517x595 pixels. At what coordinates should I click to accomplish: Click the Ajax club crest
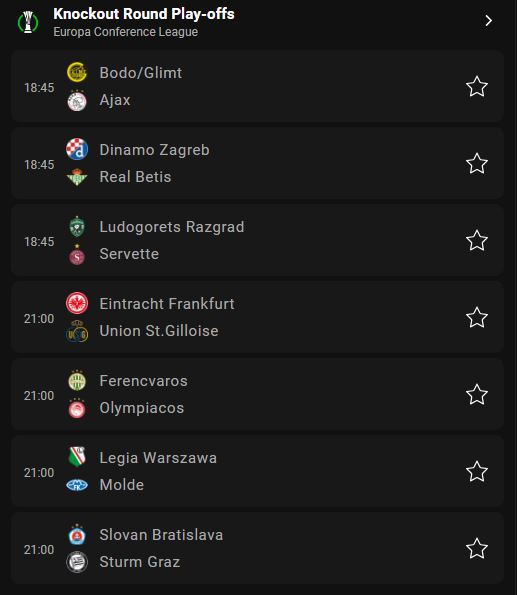coord(77,101)
